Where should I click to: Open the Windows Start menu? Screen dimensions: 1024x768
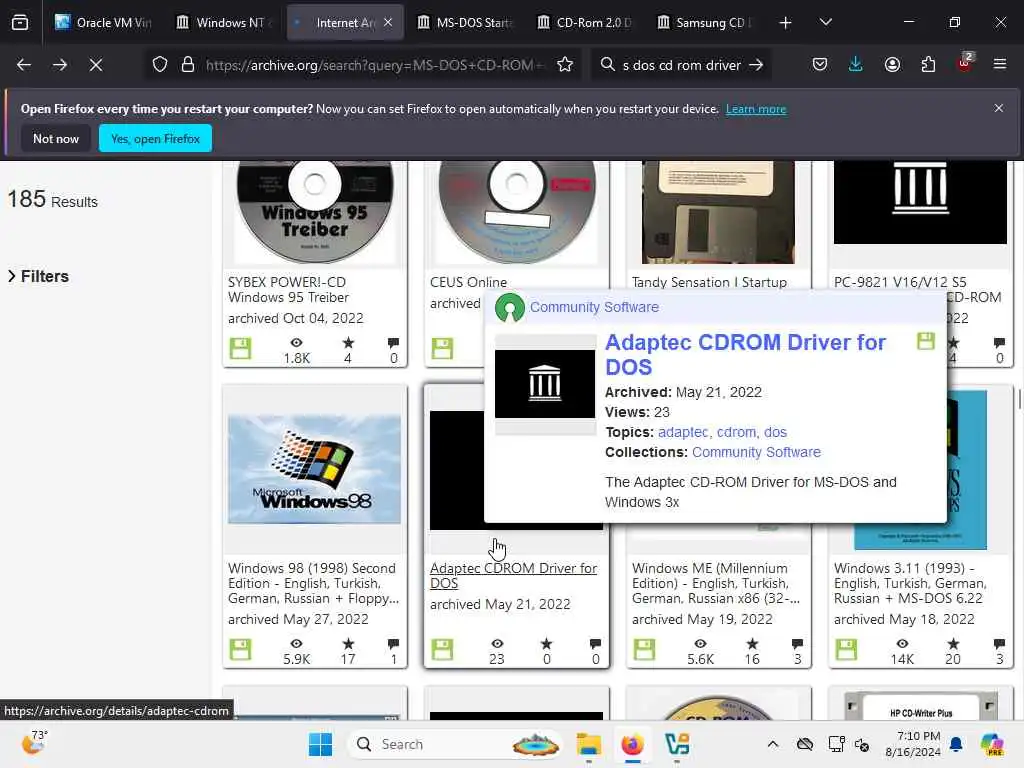tap(320, 744)
